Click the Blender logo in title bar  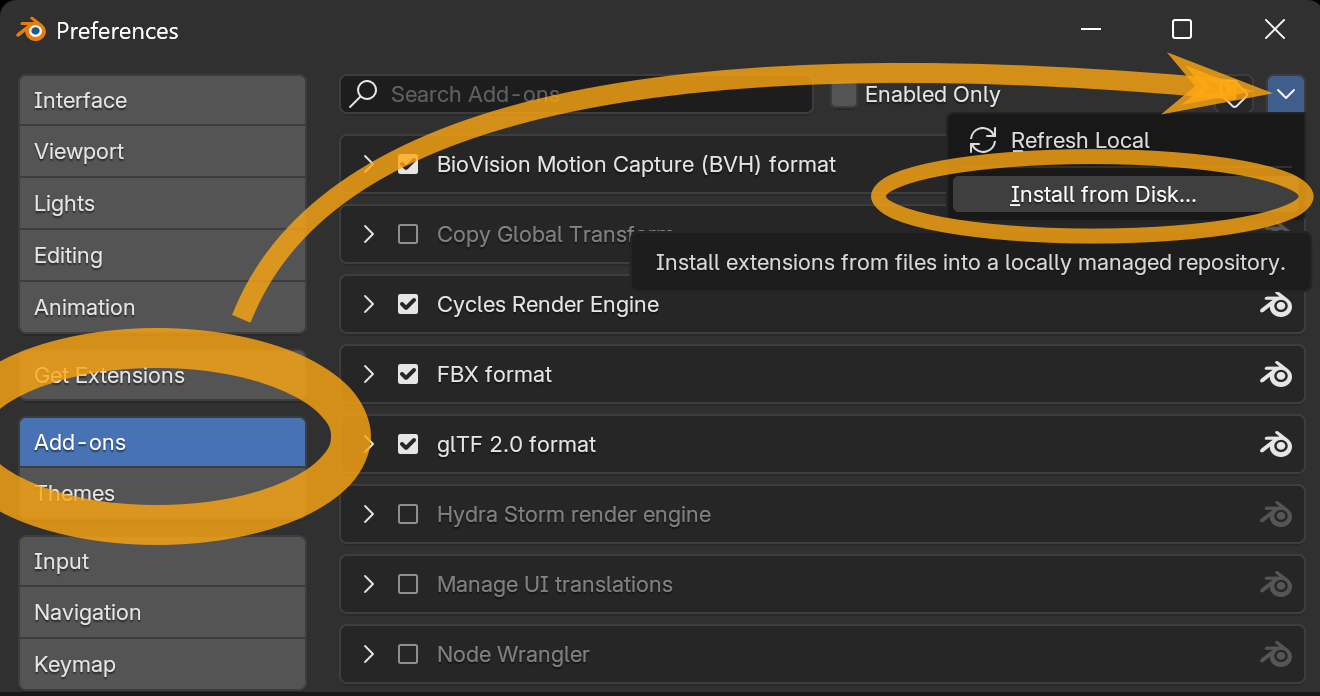point(31,30)
